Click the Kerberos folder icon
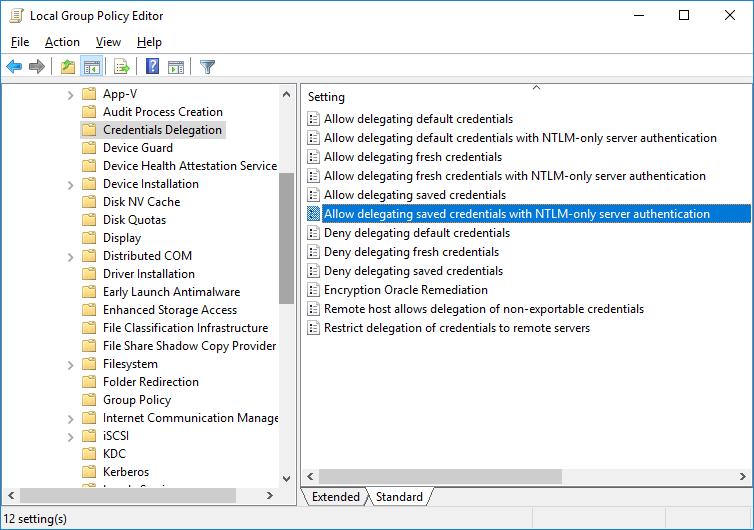Screen dimensions: 754x530 pos(89,472)
